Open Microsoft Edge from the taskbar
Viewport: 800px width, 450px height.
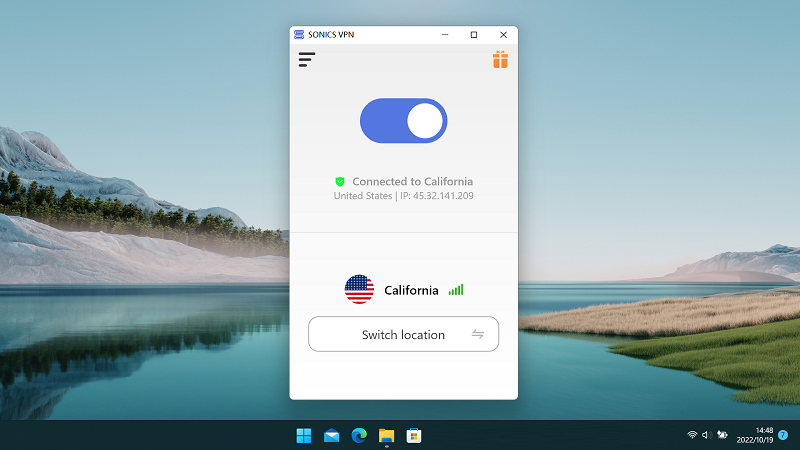point(359,435)
